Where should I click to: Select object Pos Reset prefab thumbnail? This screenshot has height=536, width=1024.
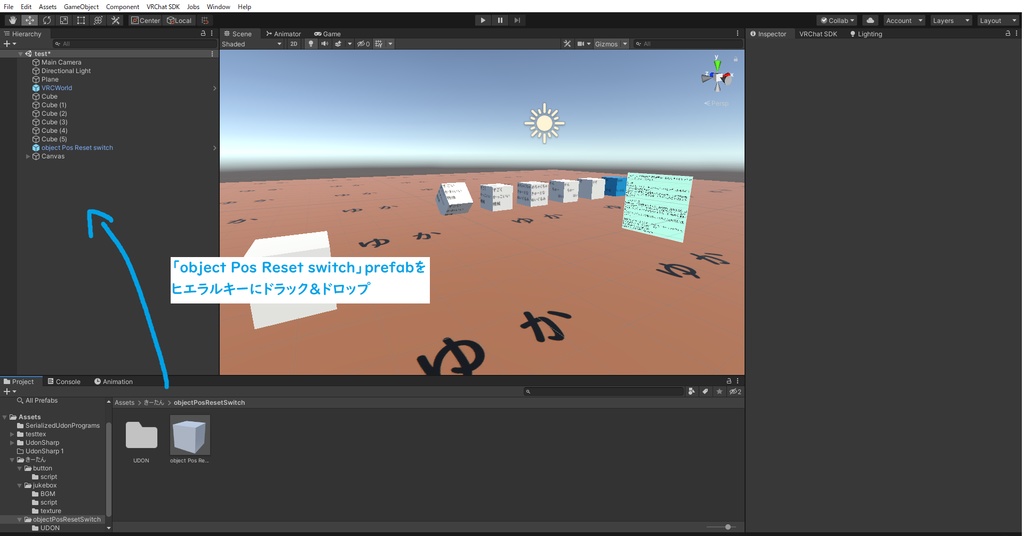click(189, 440)
